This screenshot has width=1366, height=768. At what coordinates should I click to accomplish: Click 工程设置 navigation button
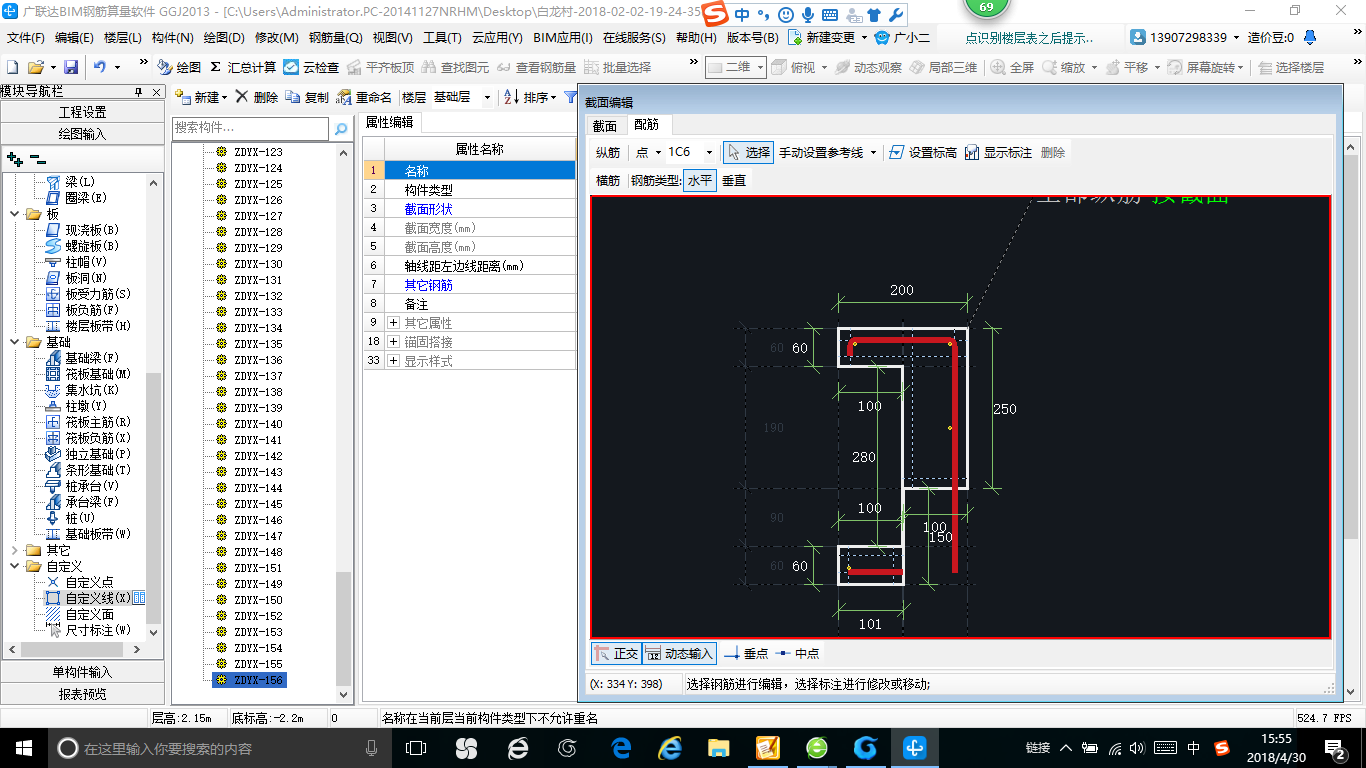(x=82, y=112)
